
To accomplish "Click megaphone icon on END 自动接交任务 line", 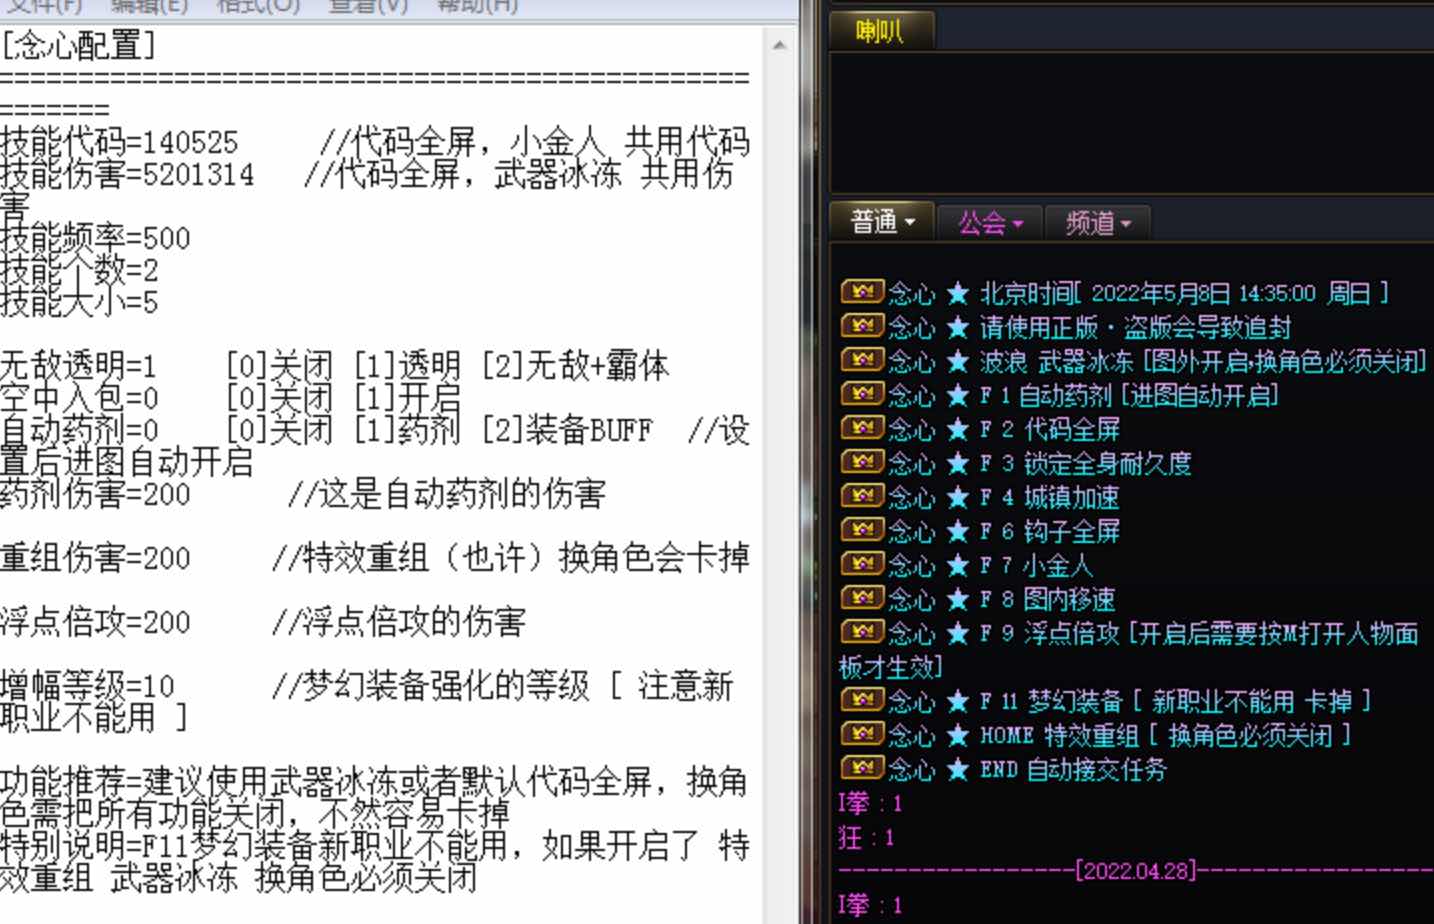I will (x=862, y=768).
